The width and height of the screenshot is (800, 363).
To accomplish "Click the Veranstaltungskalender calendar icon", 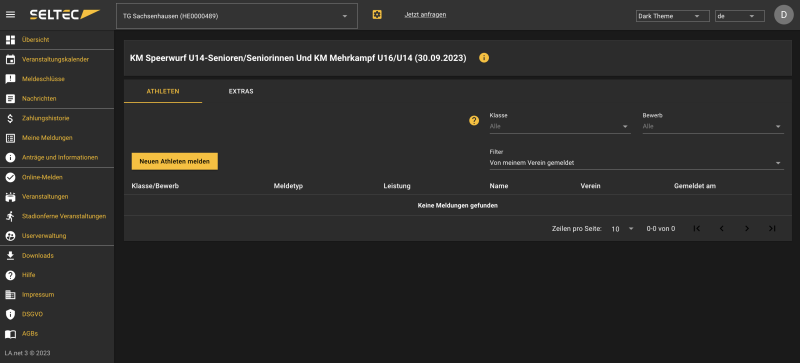I will 10,60.
